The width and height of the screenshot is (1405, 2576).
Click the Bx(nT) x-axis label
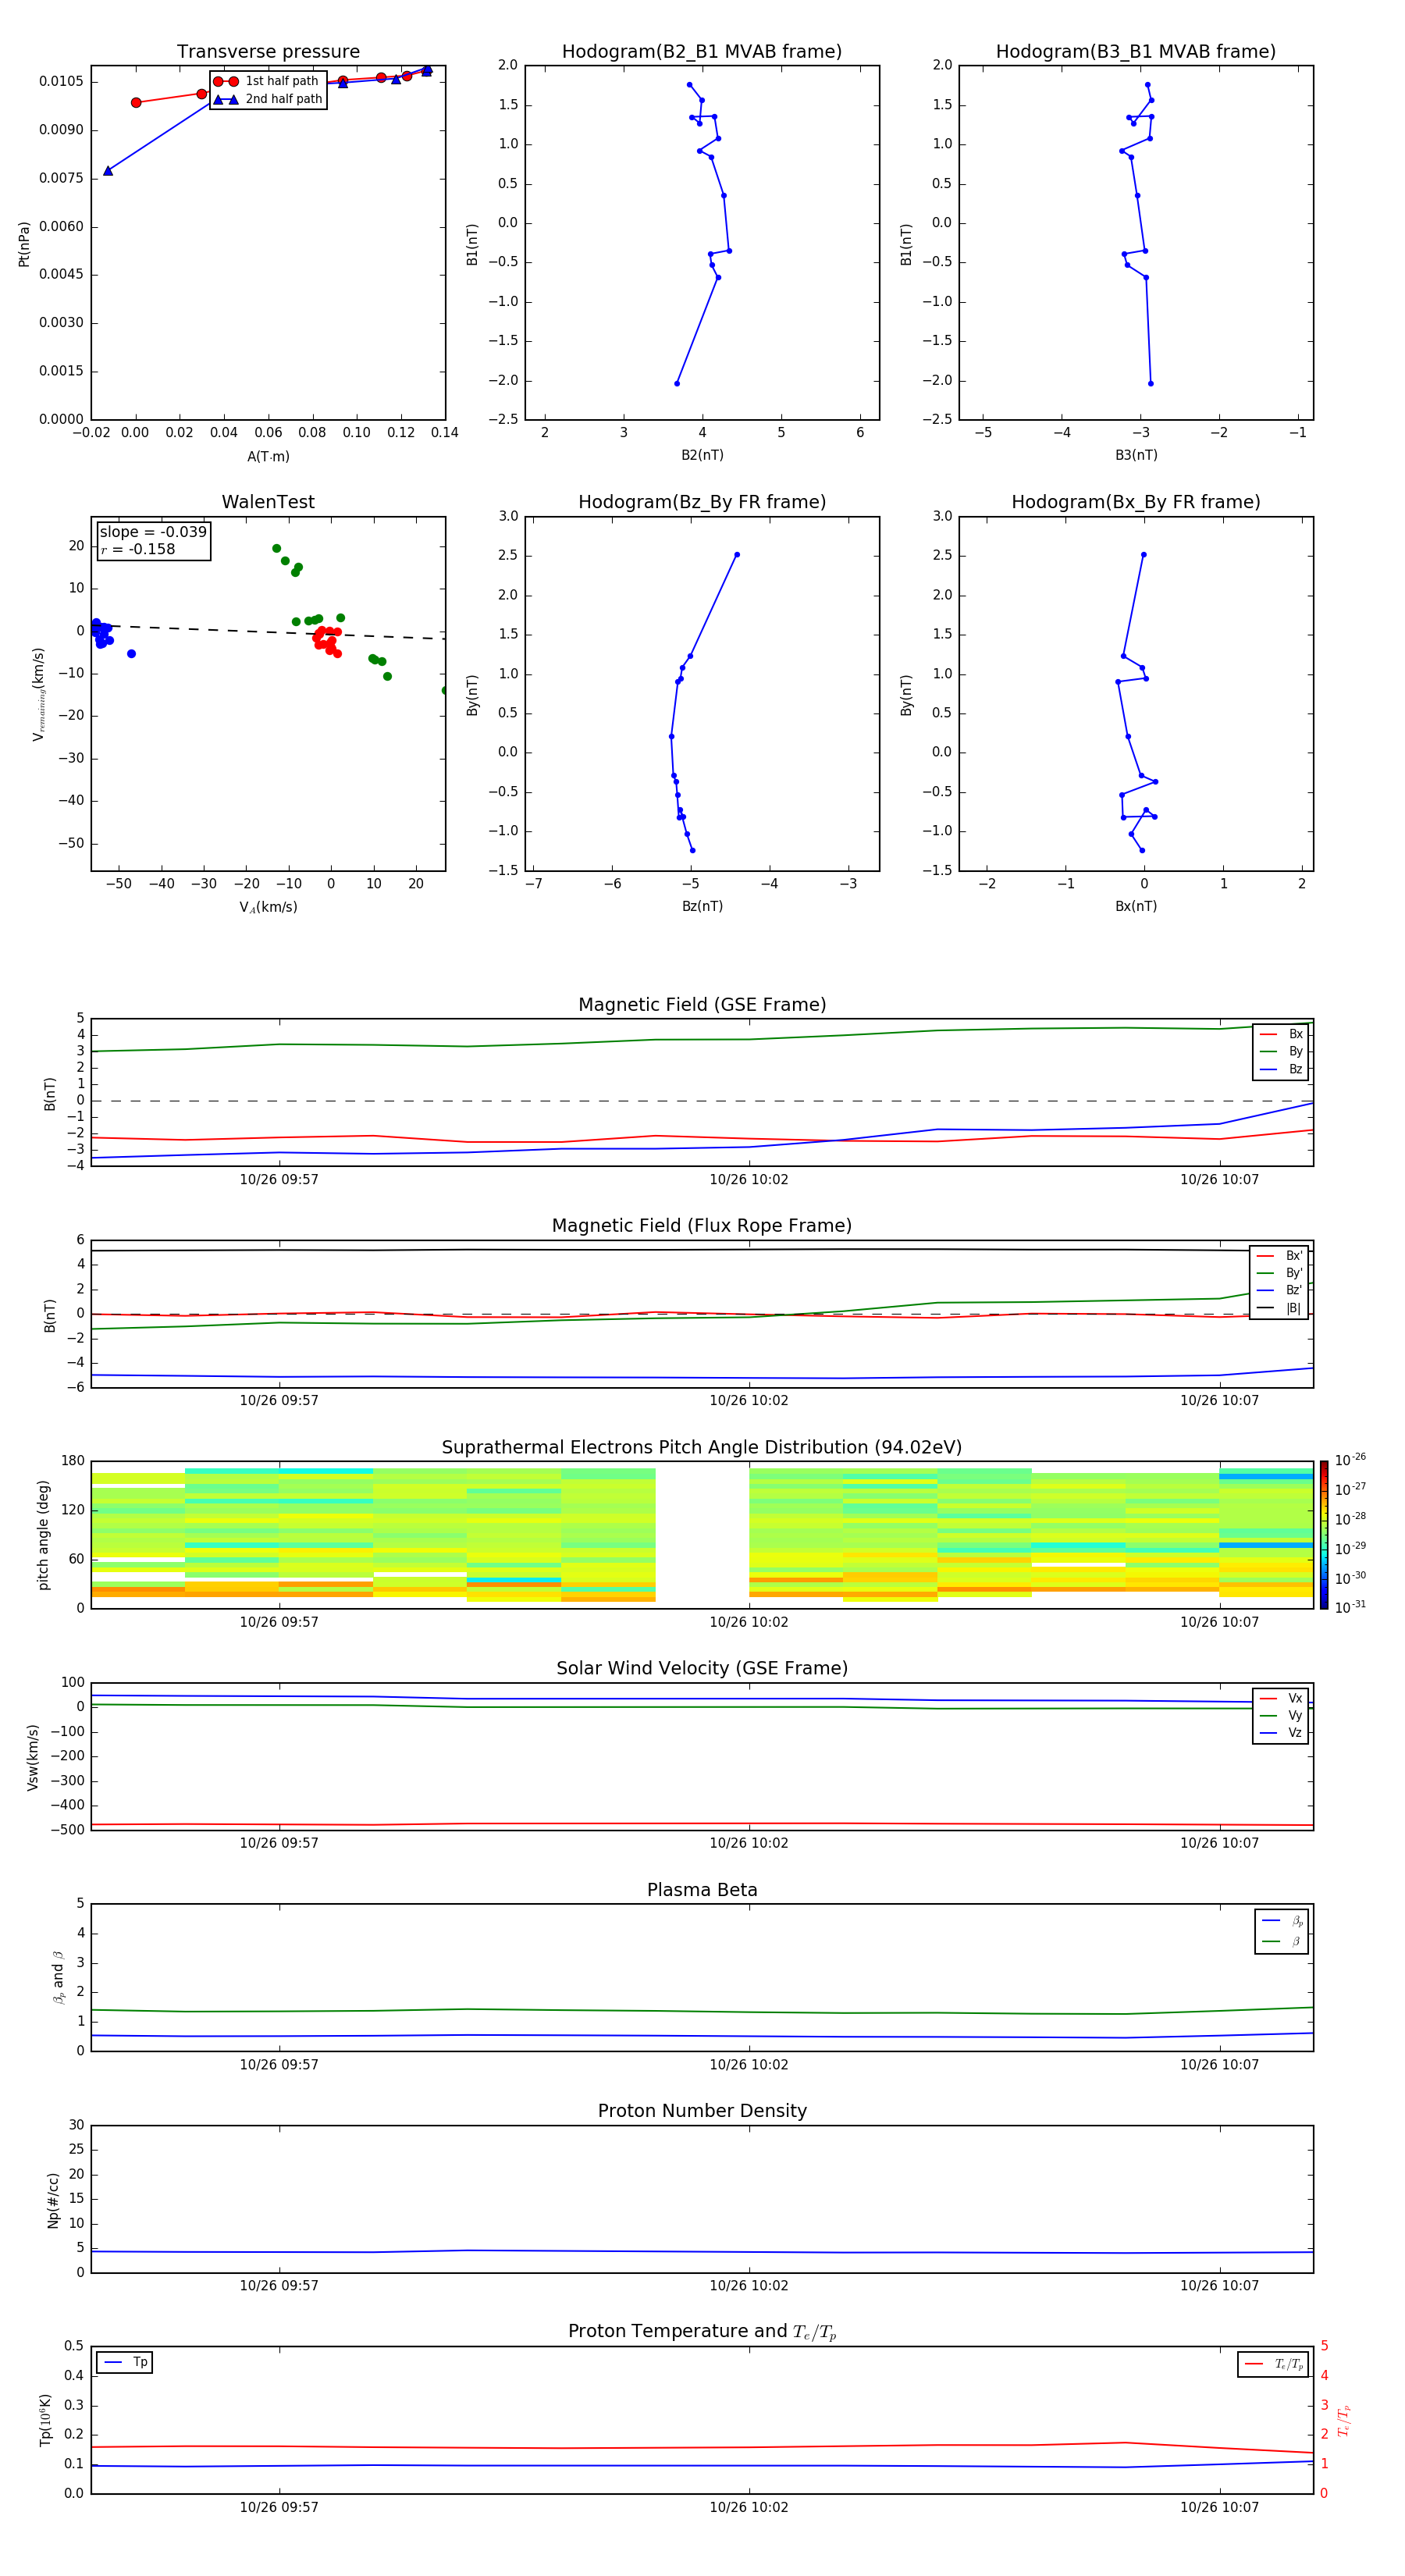[1136, 906]
